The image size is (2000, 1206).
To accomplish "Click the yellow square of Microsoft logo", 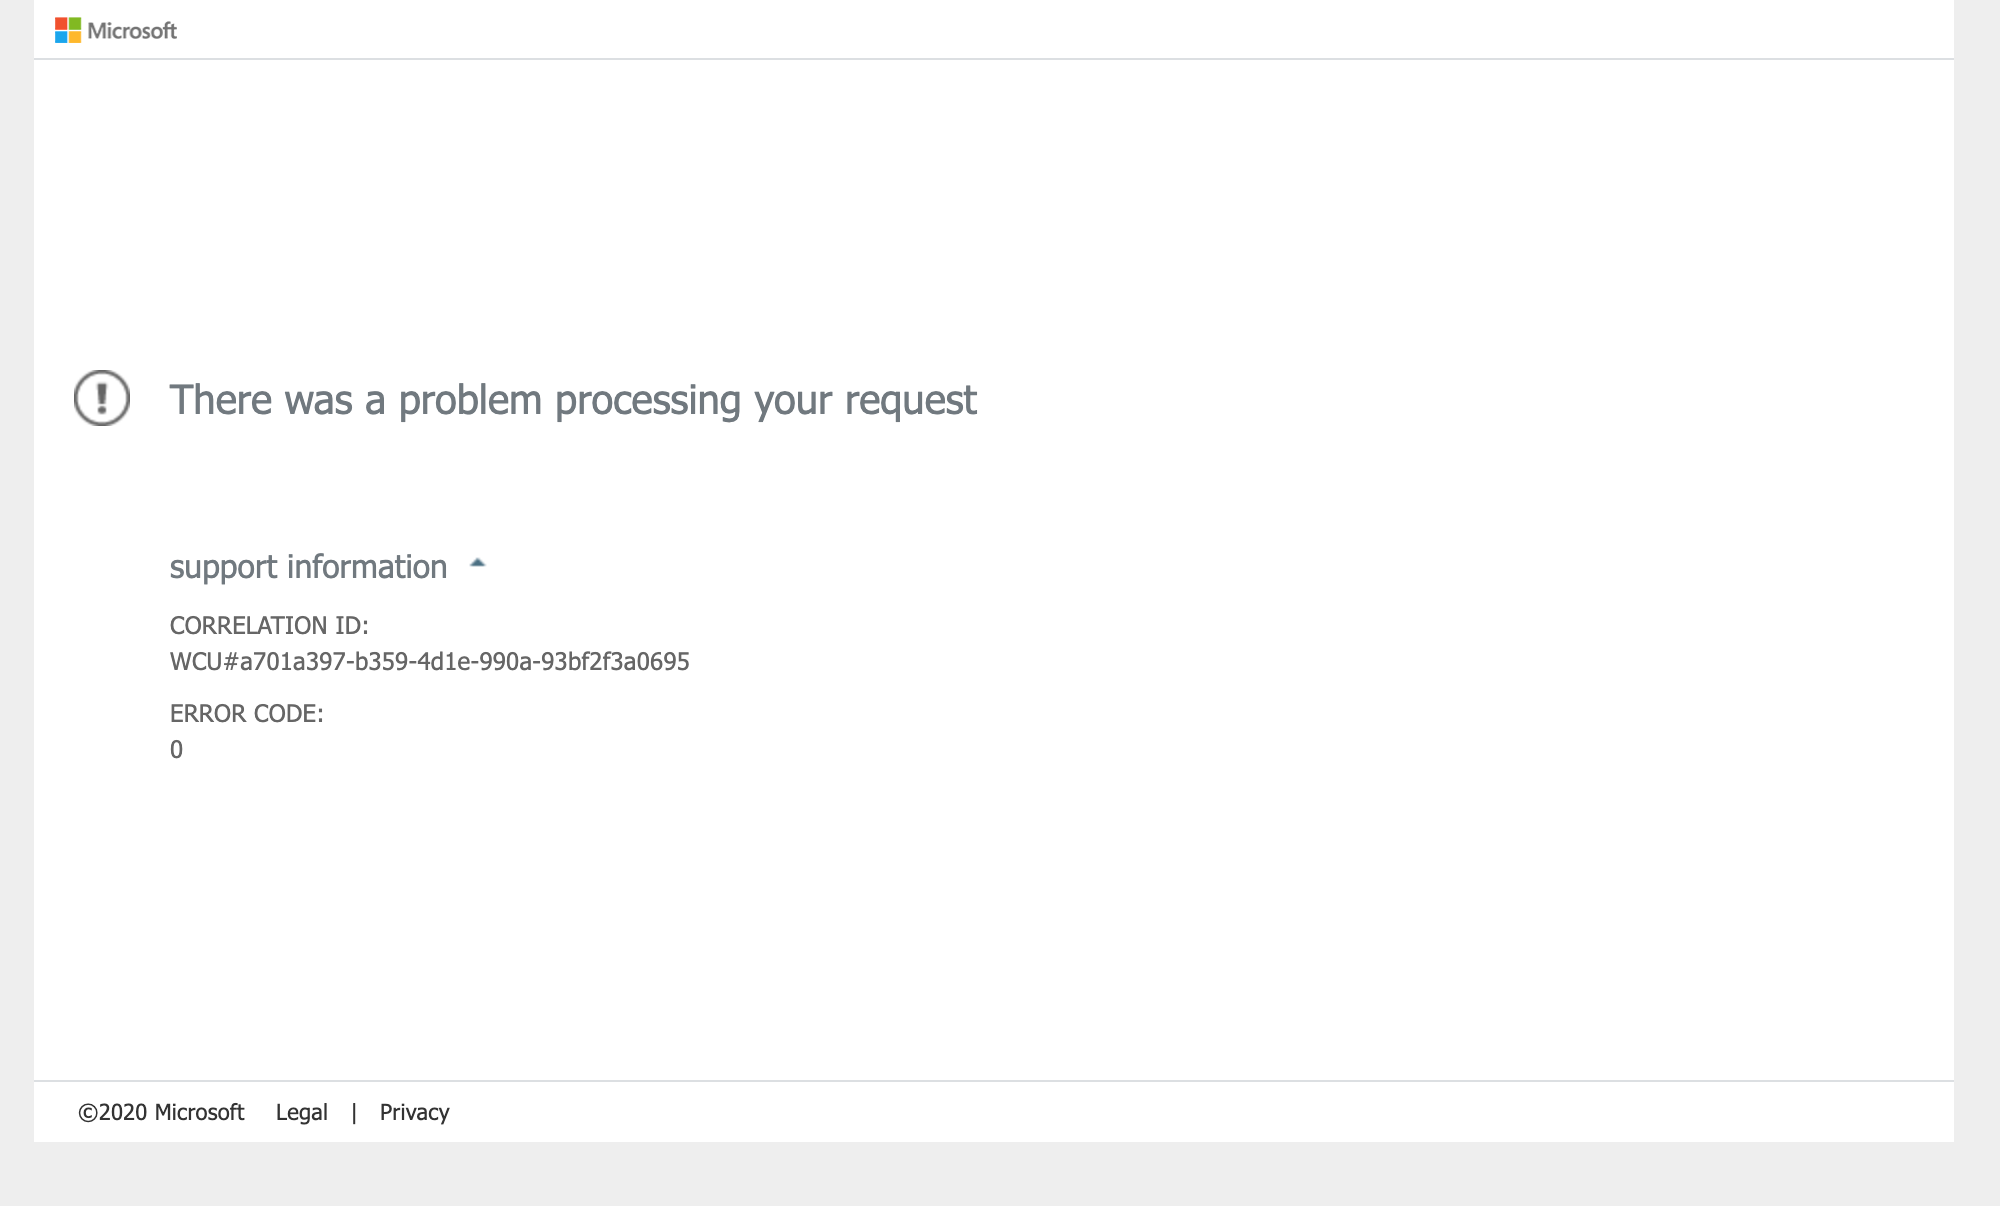I will 75,37.
